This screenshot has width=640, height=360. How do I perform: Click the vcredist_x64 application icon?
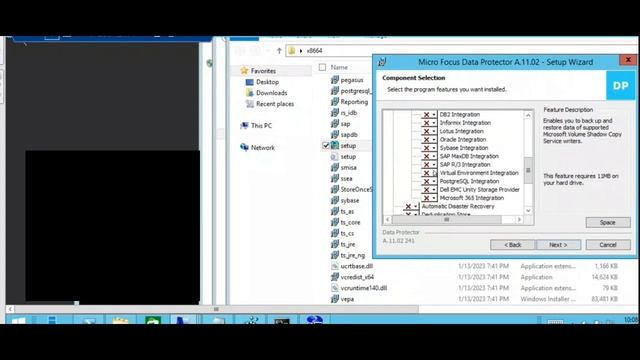coord(335,277)
